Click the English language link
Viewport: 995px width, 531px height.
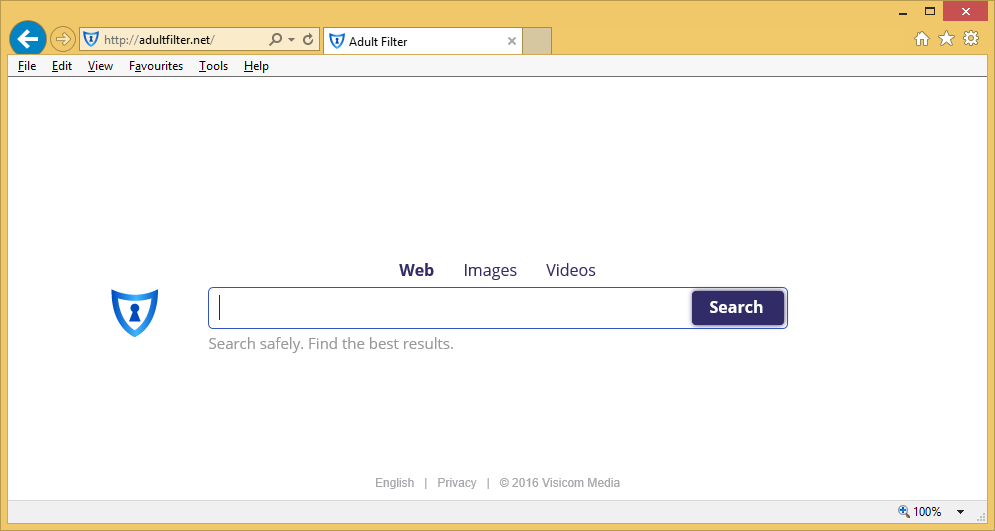[394, 483]
